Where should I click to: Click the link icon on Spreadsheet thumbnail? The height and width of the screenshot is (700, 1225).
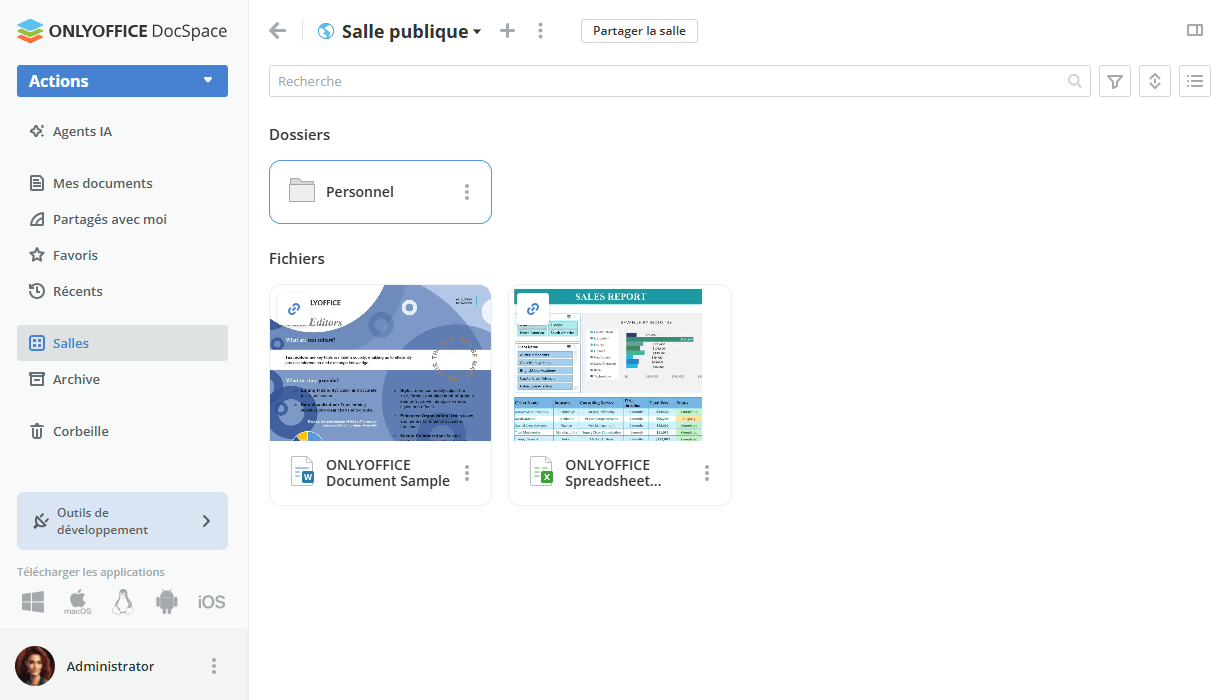(533, 309)
